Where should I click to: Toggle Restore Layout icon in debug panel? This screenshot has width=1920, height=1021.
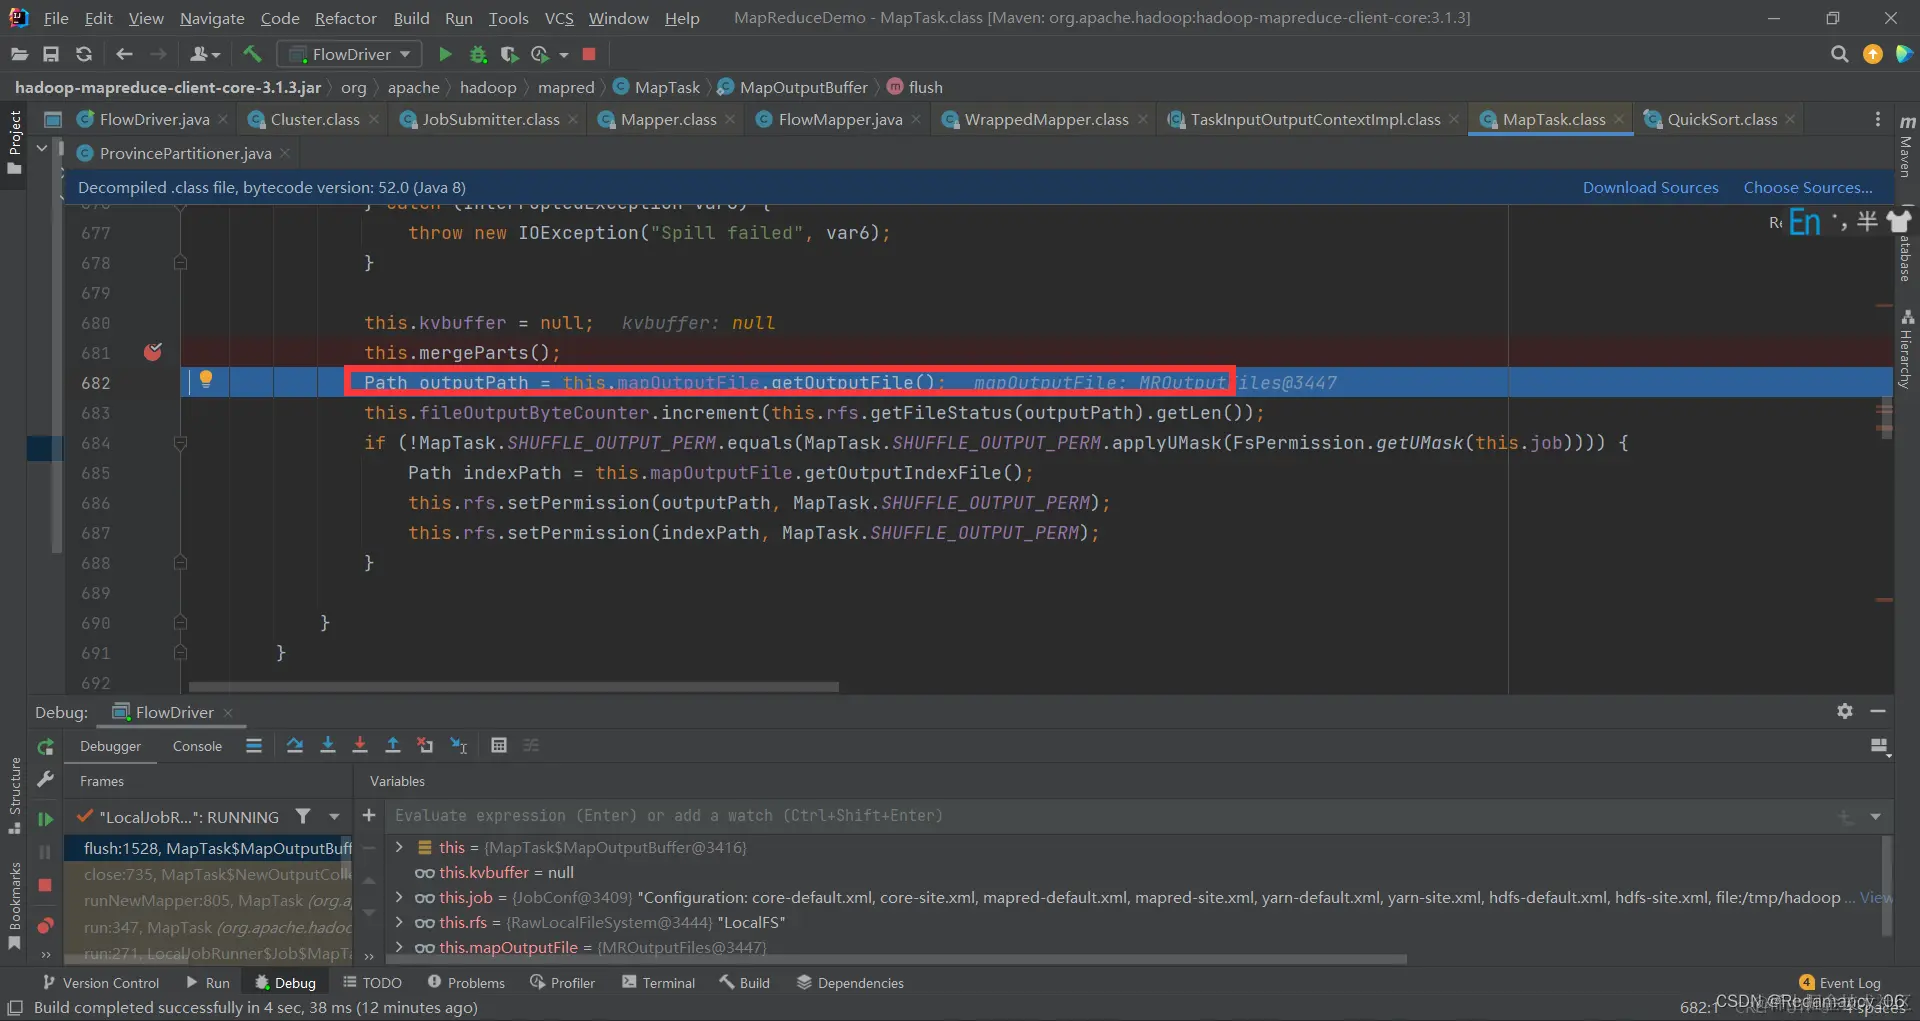coord(1879,746)
